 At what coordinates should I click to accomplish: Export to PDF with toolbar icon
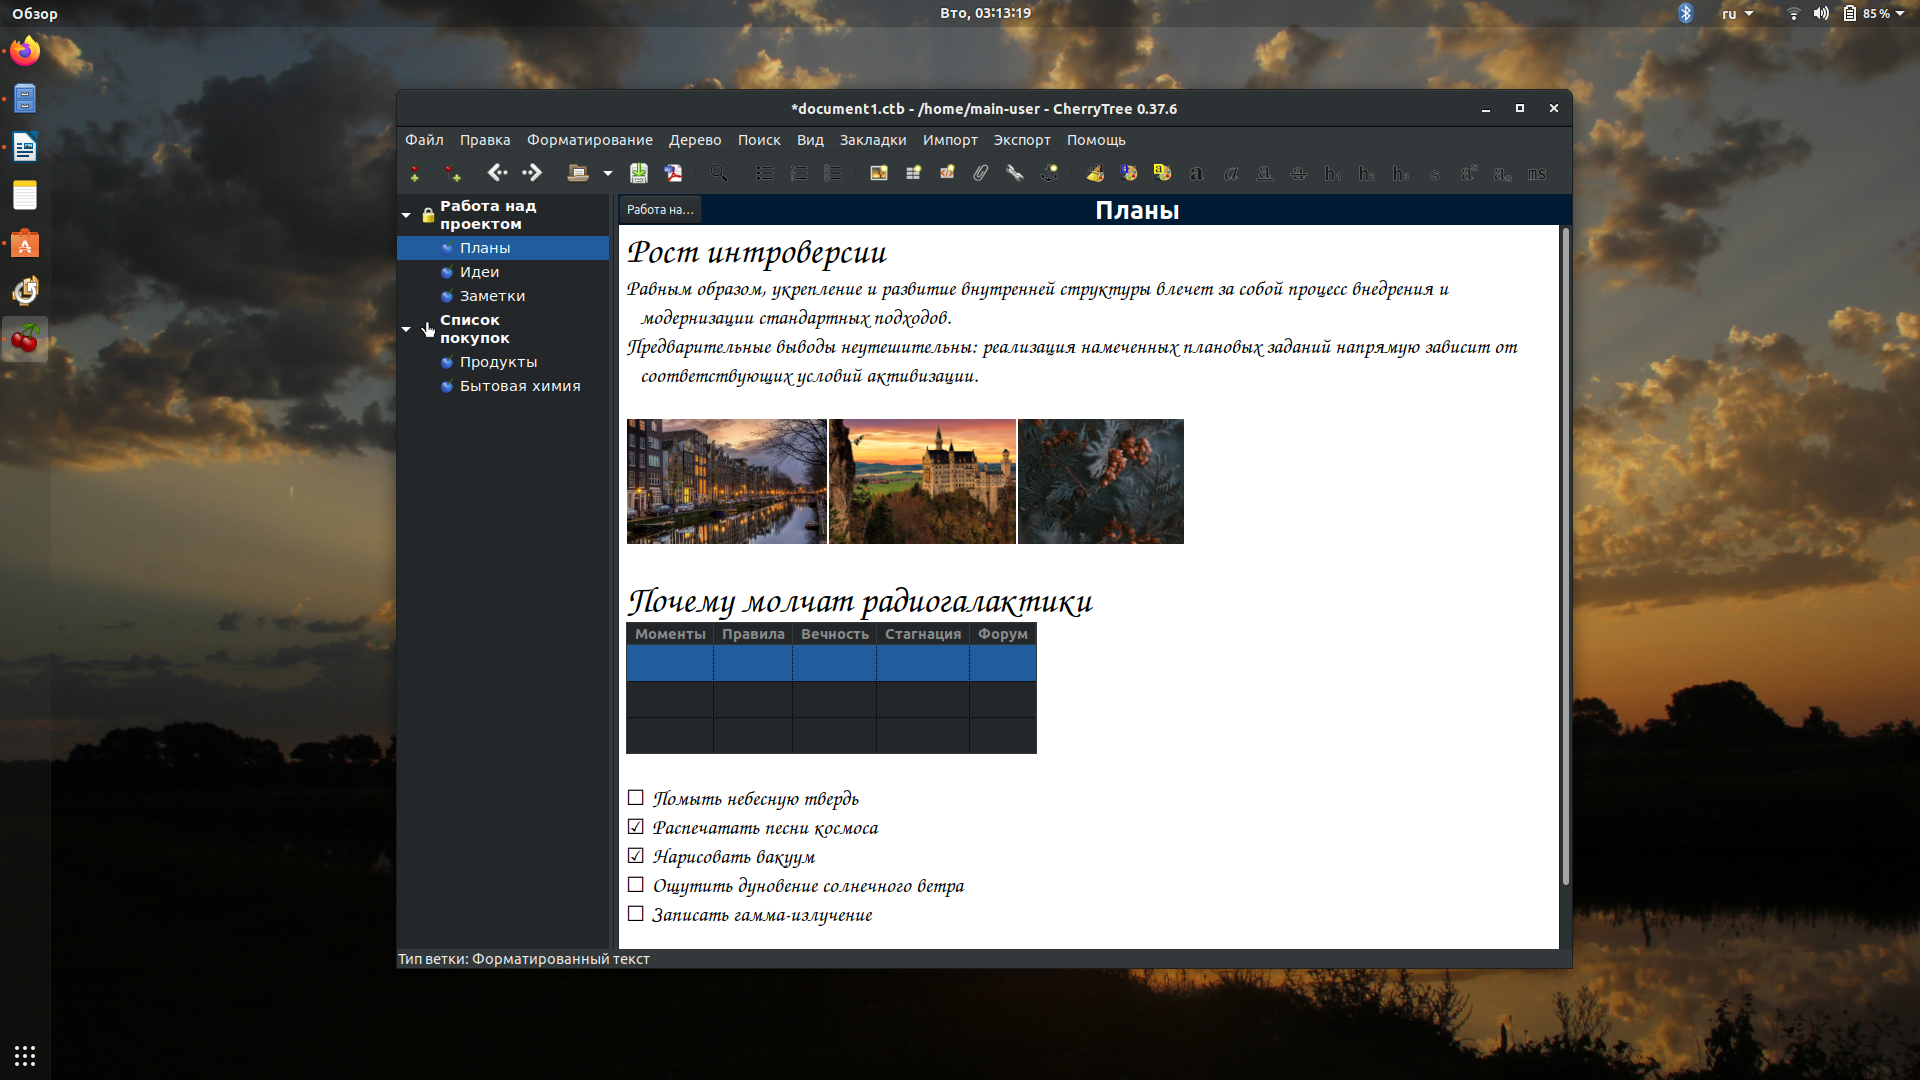click(673, 174)
